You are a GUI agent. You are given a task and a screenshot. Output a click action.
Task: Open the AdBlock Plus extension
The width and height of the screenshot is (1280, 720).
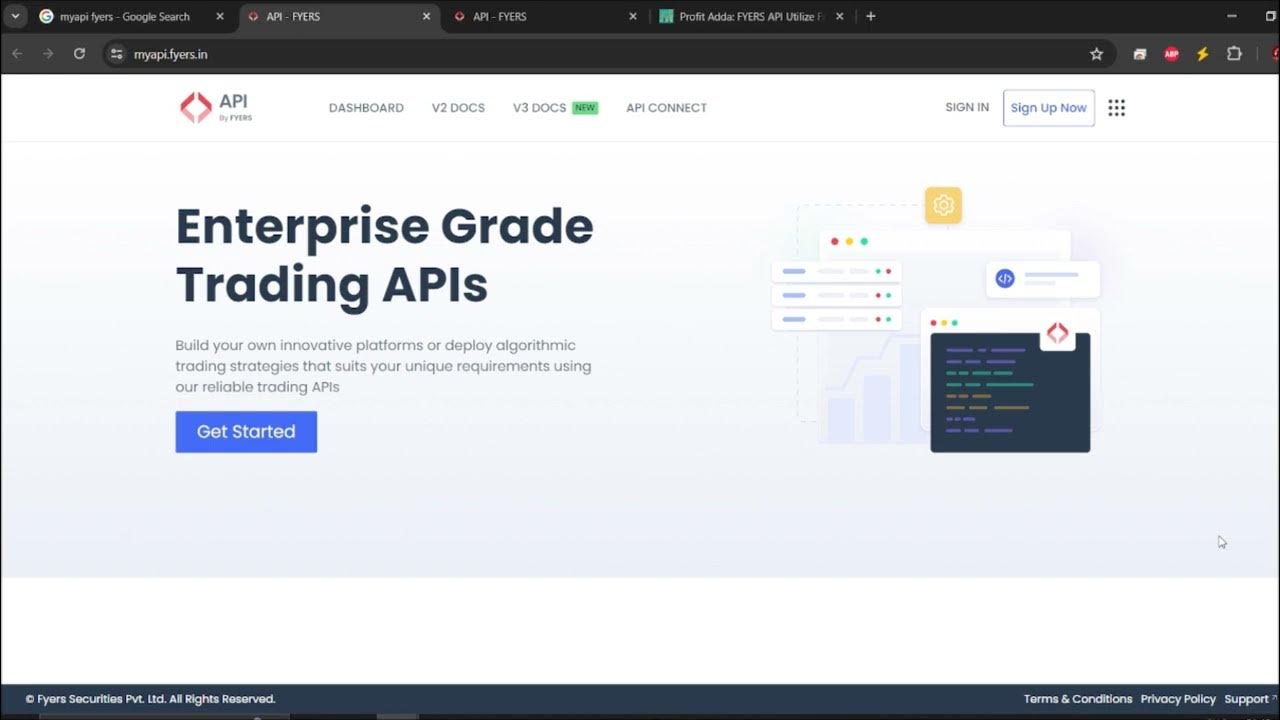click(x=1171, y=54)
